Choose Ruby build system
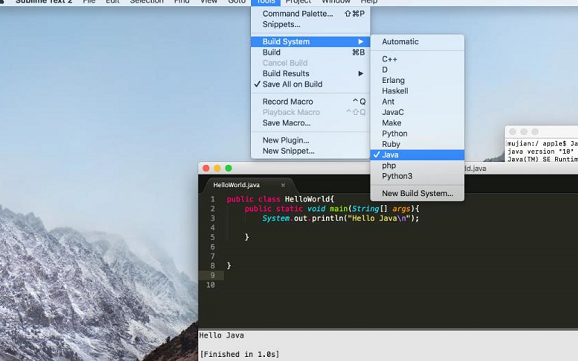This screenshot has width=578, height=361. tap(417, 144)
